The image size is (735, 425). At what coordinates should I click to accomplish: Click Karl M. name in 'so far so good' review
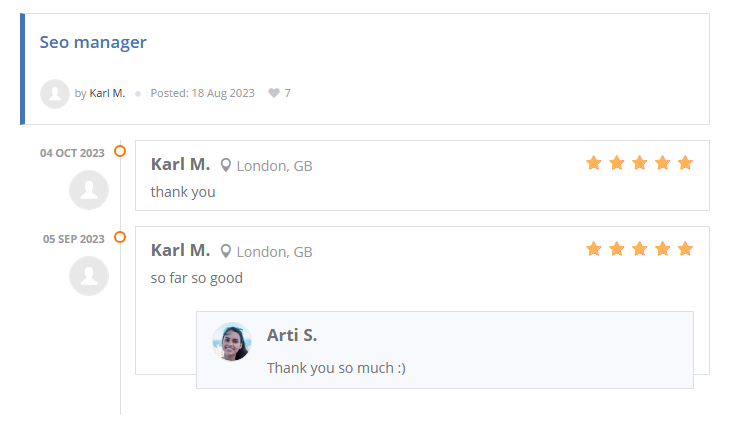tap(180, 250)
